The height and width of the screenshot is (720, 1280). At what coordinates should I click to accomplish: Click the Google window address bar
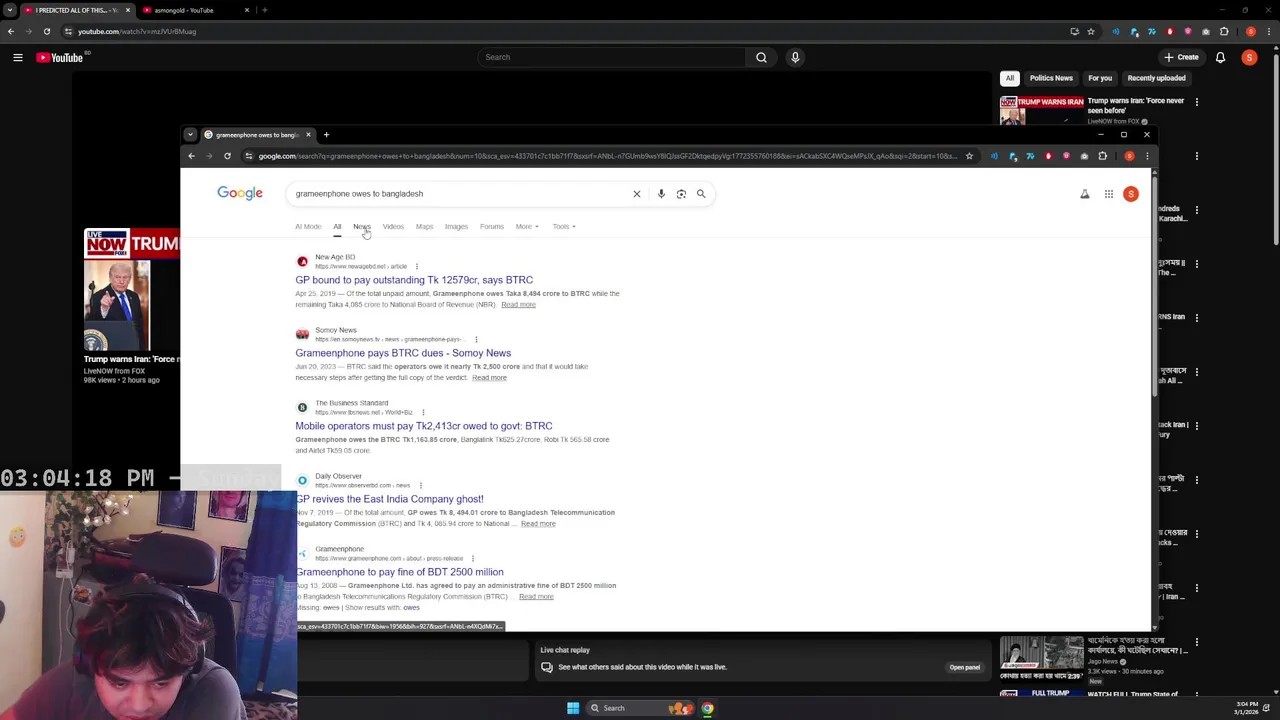[x=608, y=156]
